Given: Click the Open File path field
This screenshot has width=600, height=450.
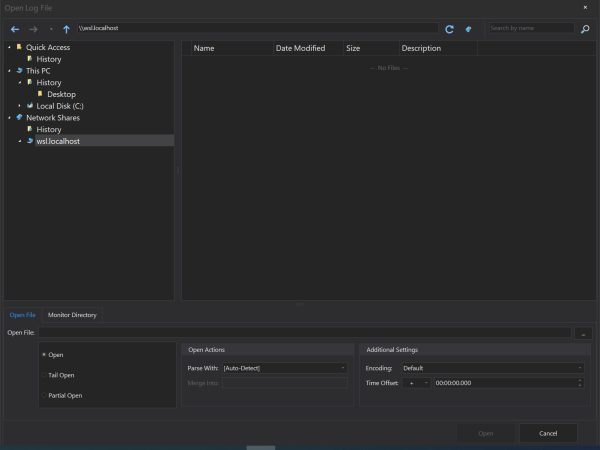Looking at the screenshot, I should (305, 333).
